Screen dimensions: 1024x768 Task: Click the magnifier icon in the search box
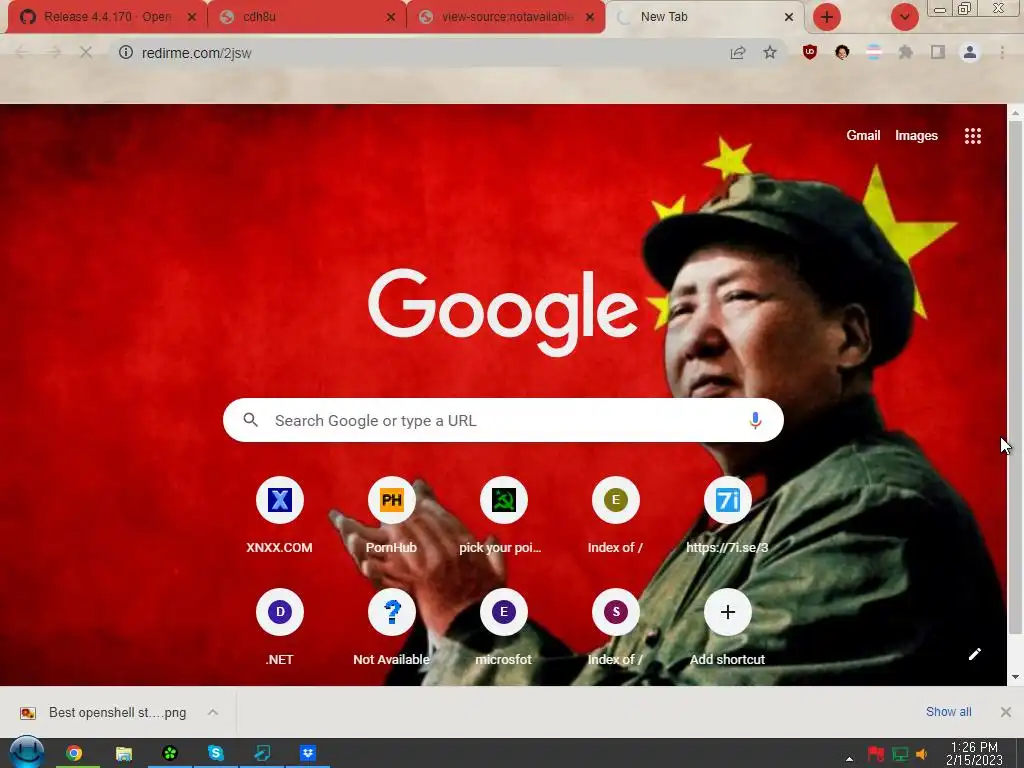[251, 420]
